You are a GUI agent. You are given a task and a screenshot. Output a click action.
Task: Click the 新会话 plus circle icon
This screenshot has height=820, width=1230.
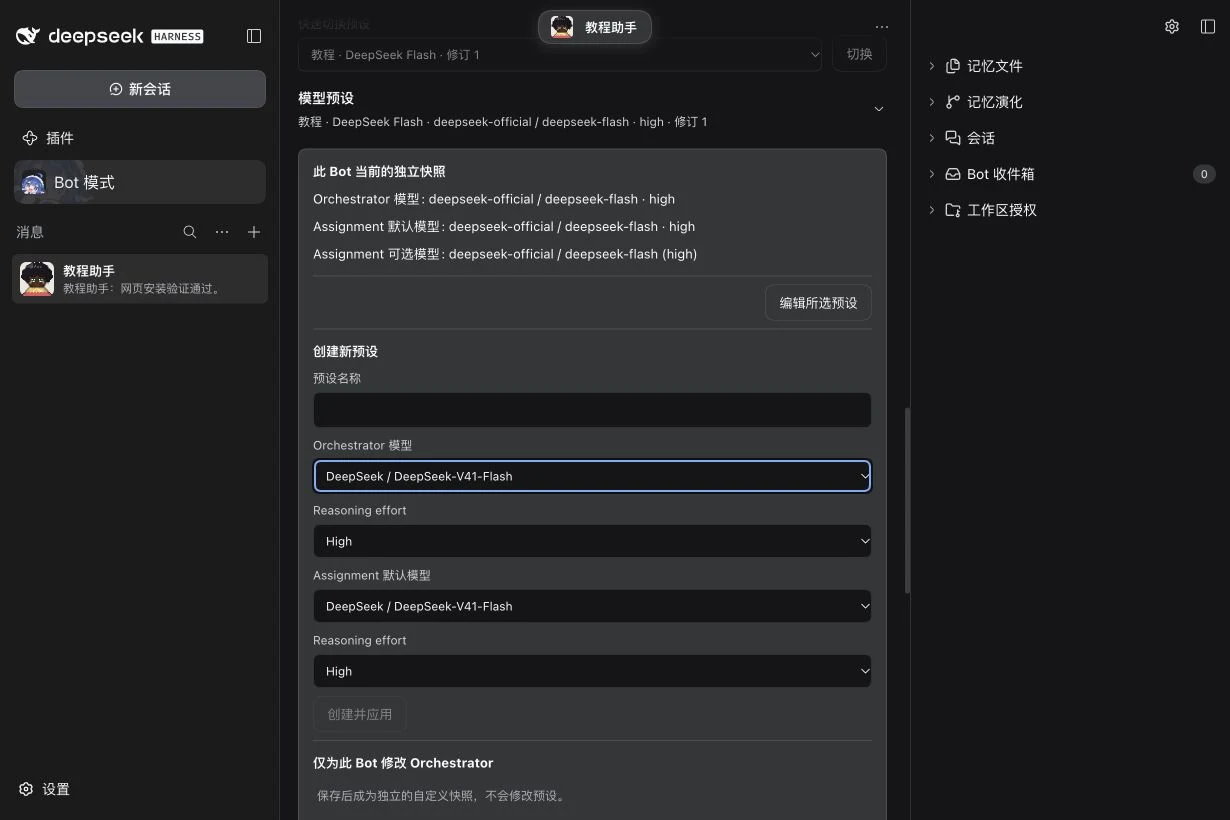point(116,89)
